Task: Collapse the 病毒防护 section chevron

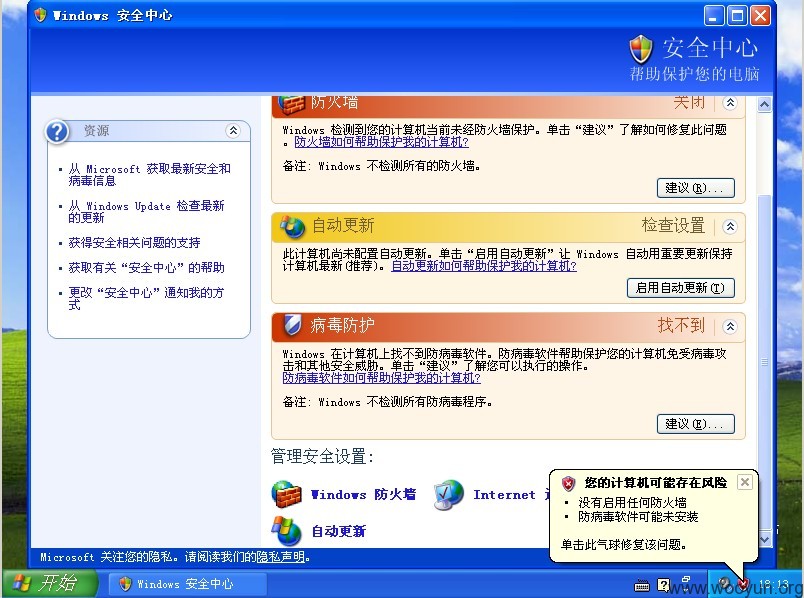Action: 730,326
